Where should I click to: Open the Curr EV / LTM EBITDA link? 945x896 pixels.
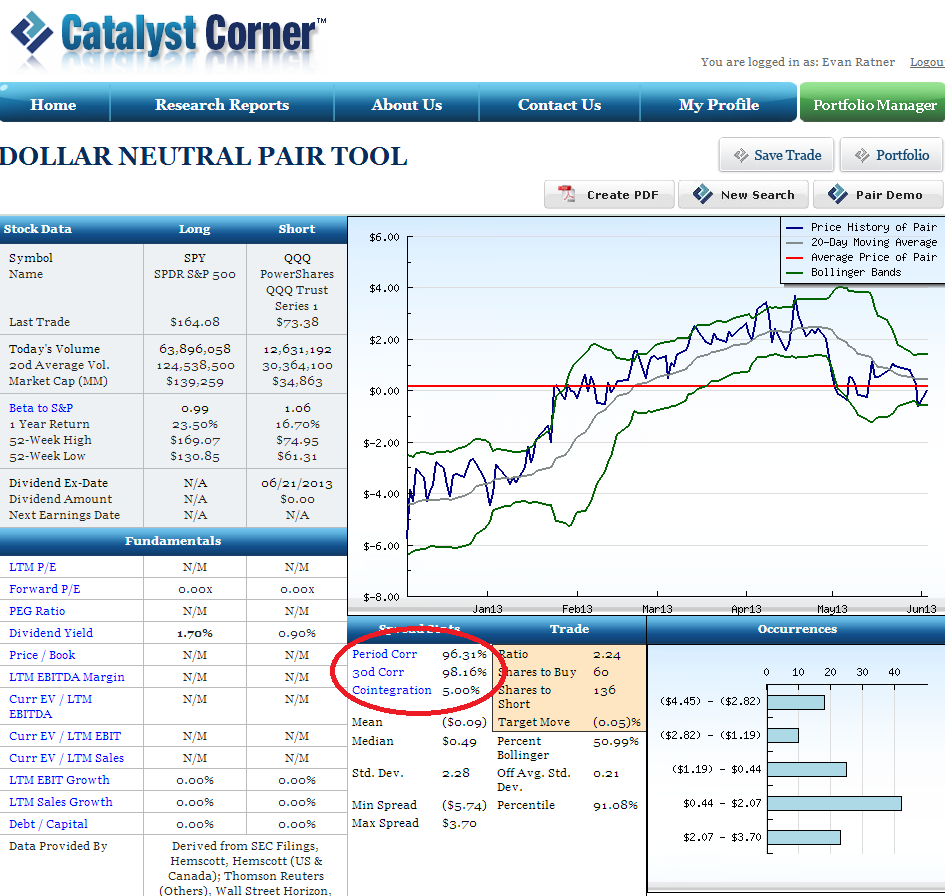point(51,706)
